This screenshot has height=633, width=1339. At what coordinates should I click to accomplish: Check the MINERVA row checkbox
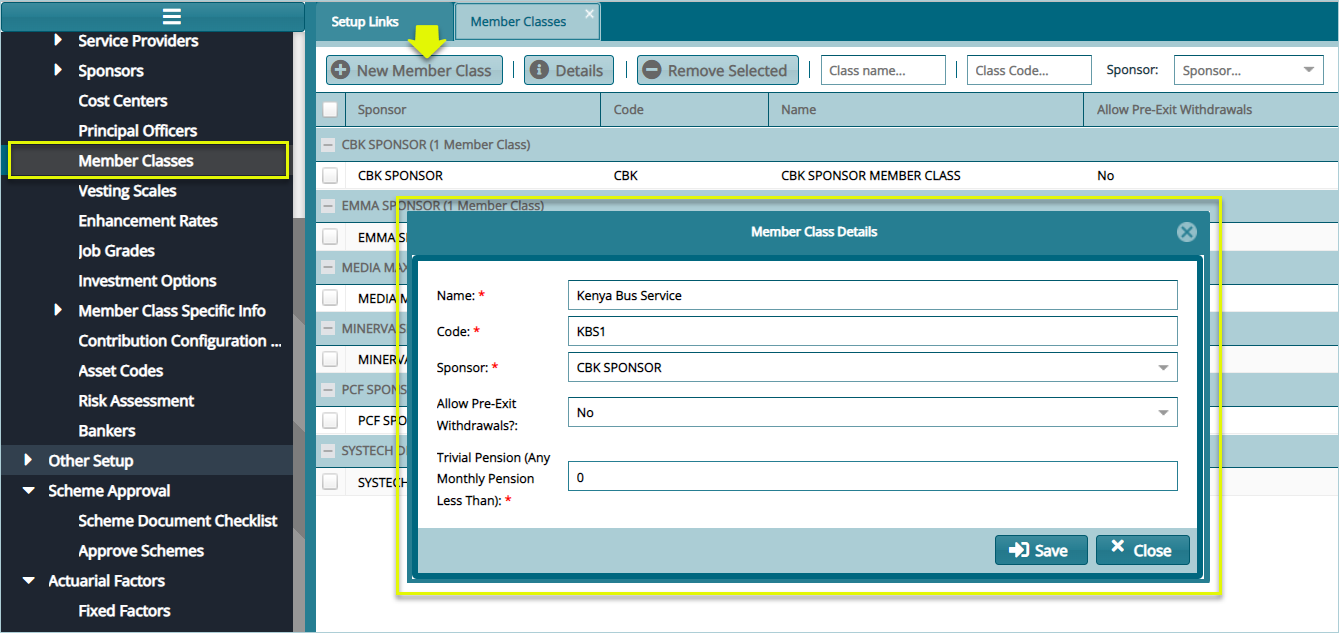click(330, 359)
